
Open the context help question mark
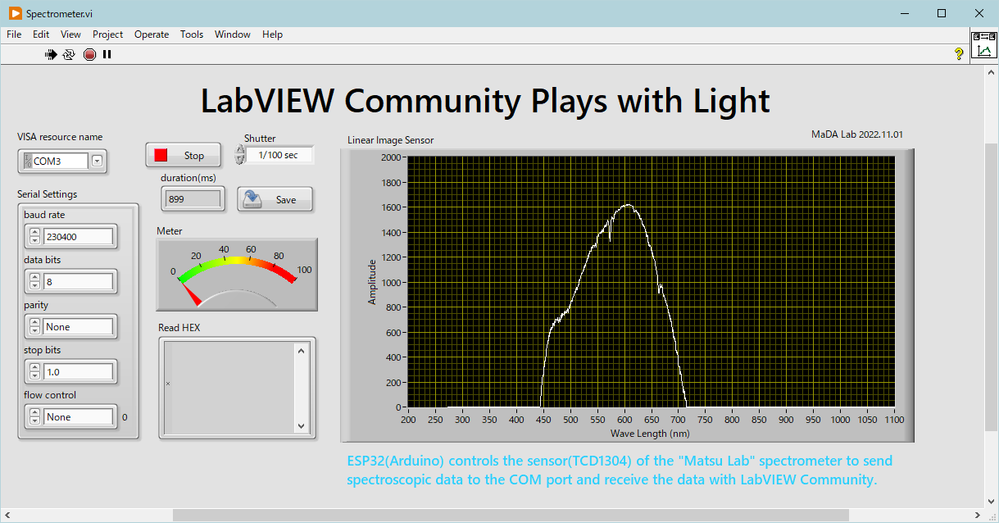pyautogui.click(x=958, y=54)
